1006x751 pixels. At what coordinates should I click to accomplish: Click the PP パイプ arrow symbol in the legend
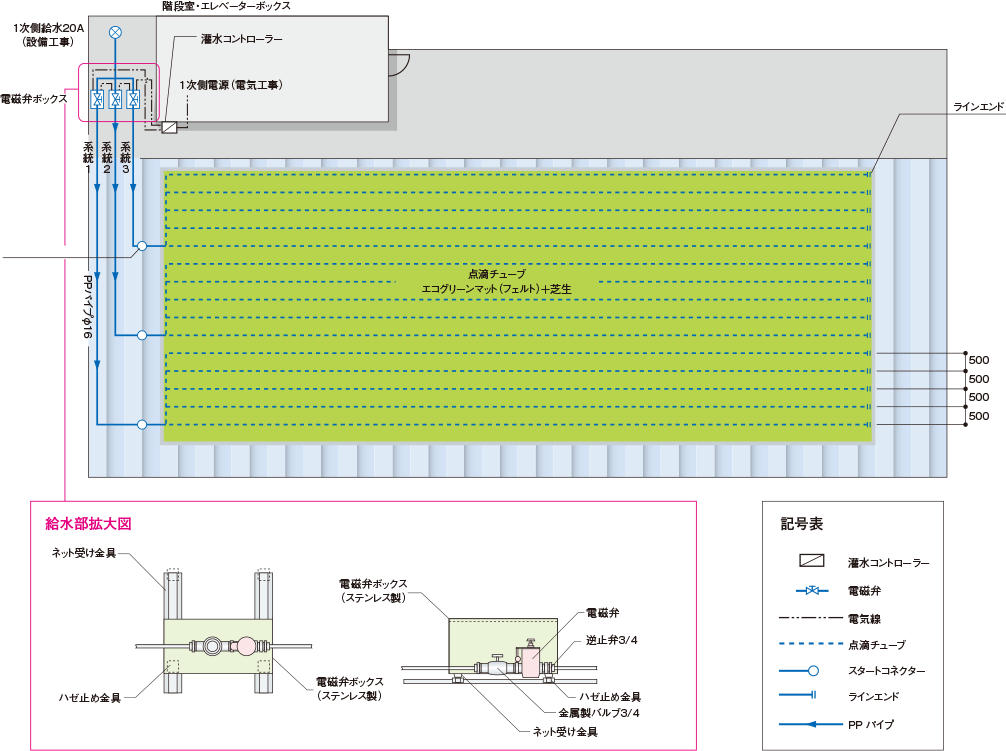click(810, 724)
